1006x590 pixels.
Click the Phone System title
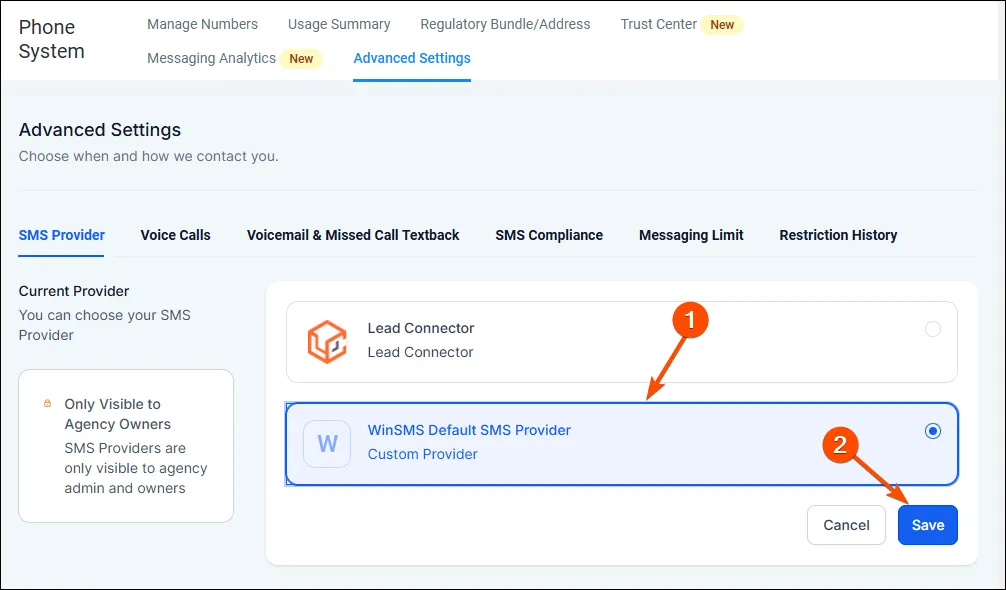51,39
